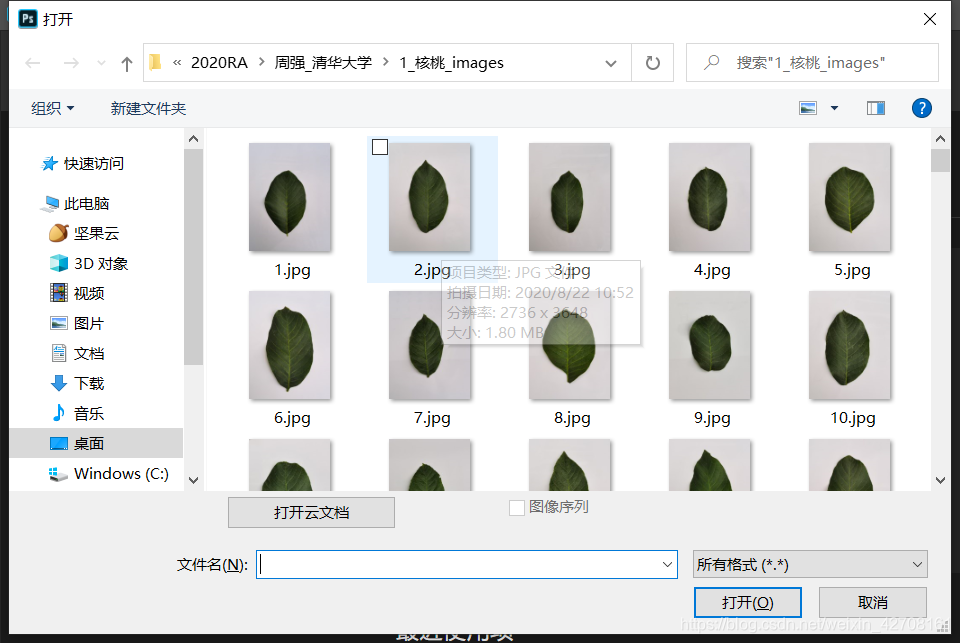Click the Help question mark icon
The width and height of the screenshot is (960, 643).
(921, 108)
